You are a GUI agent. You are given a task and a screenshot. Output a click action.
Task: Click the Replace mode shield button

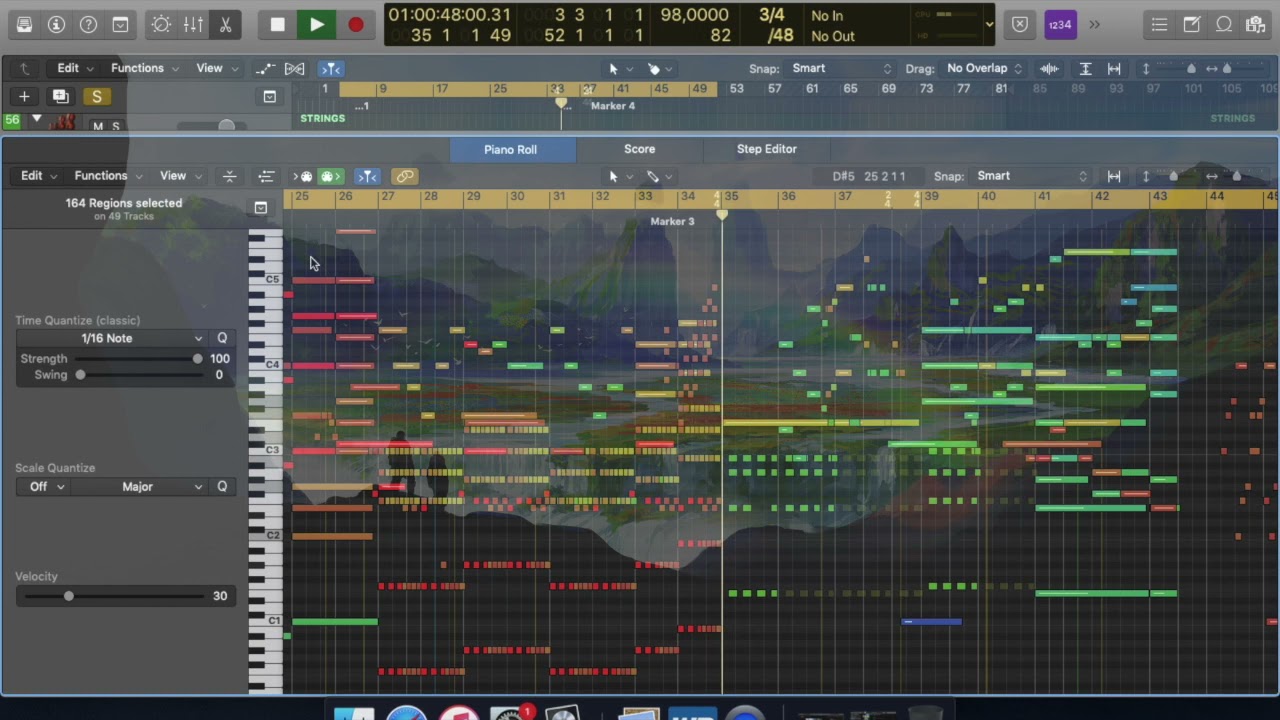tap(1020, 24)
